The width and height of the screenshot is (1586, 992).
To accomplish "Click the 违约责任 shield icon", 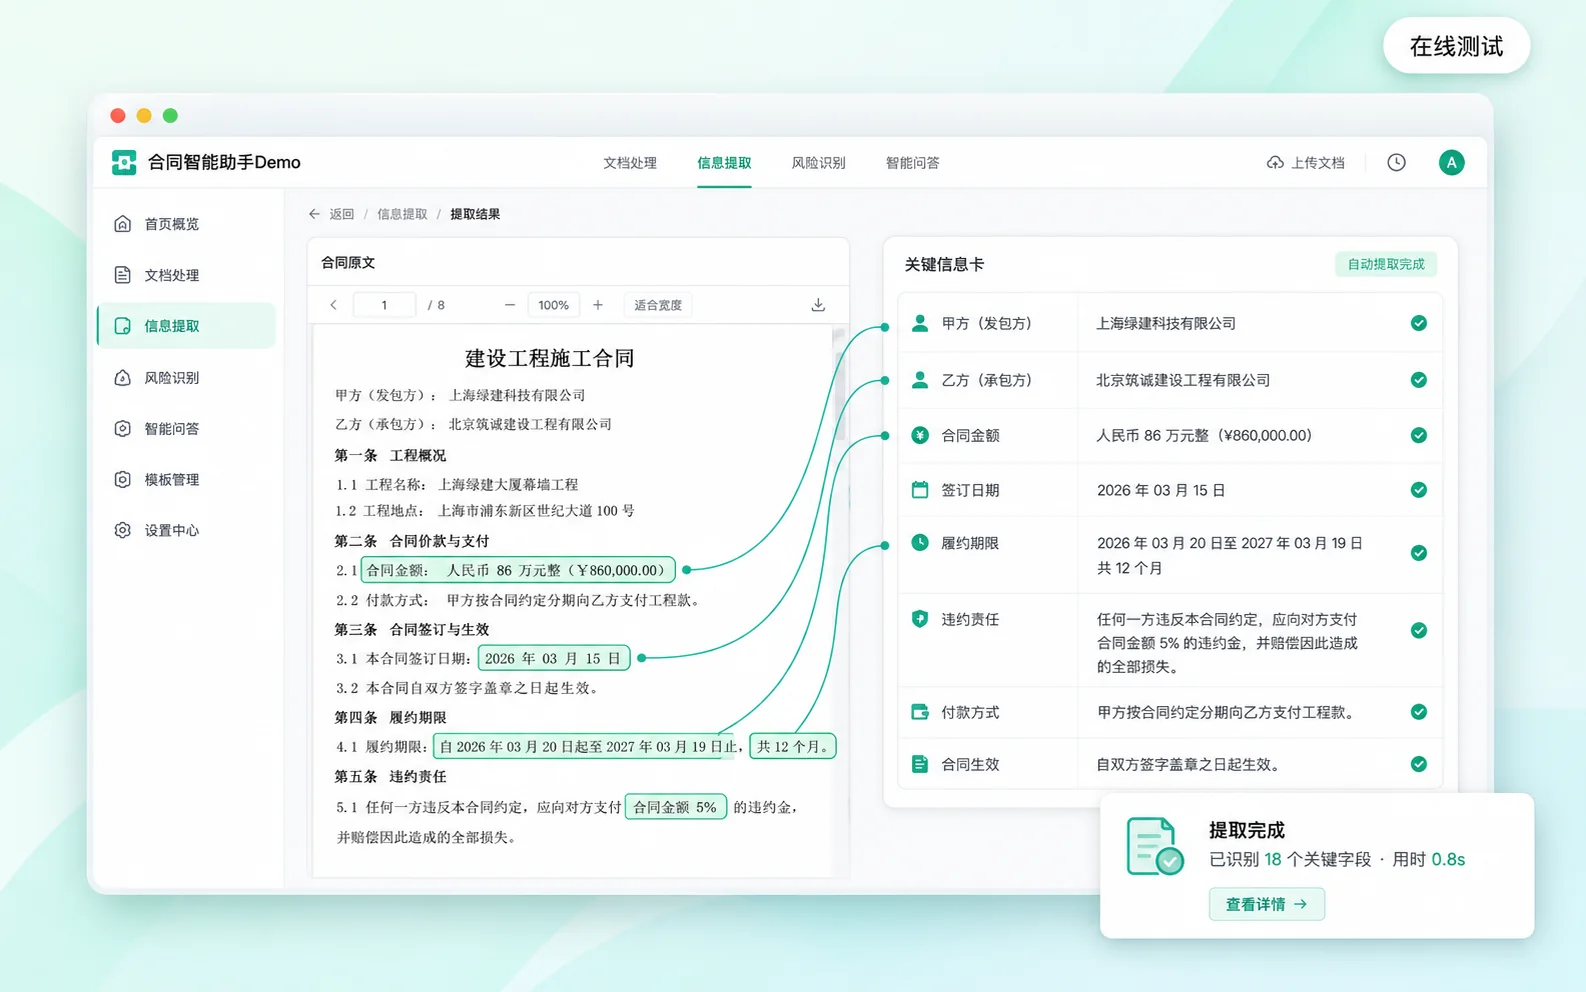I will (920, 619).
